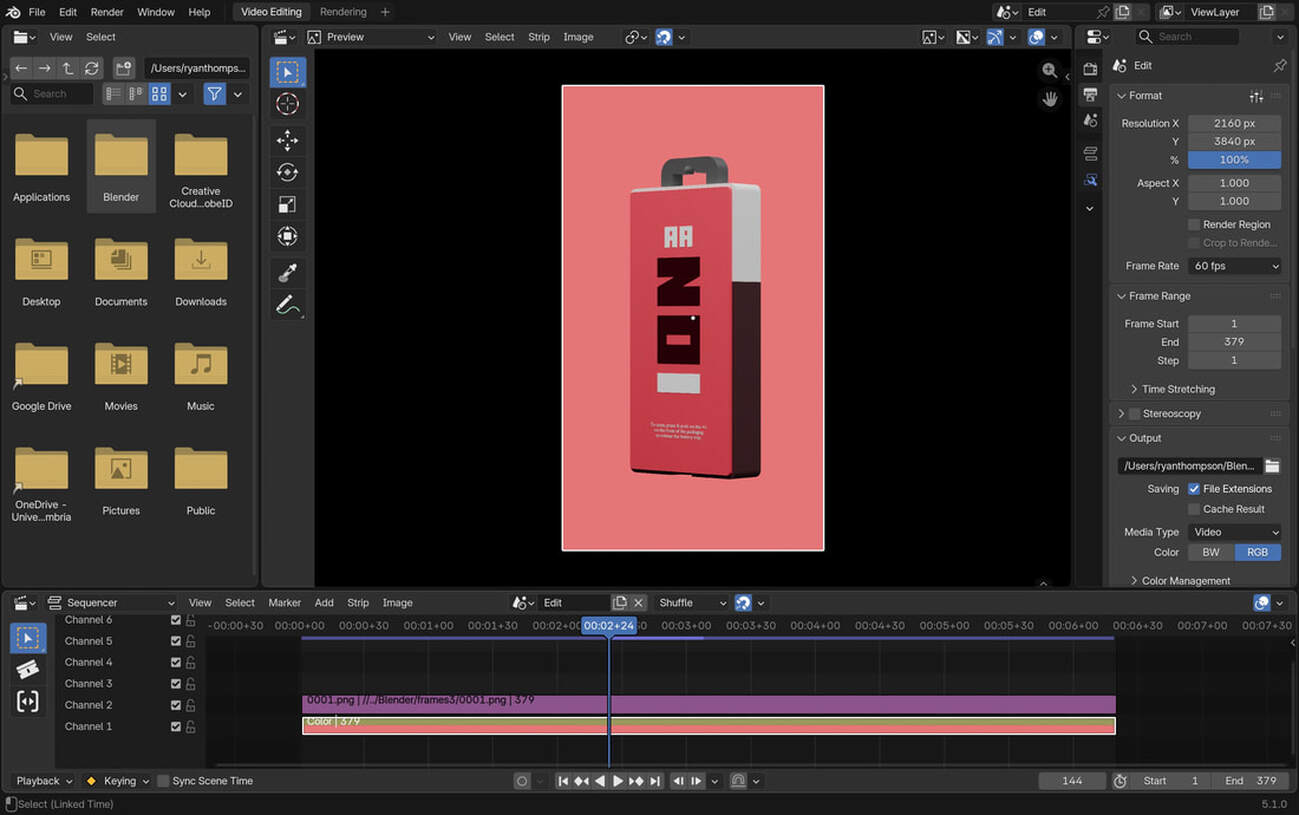The height and width of the screenshot is (815, 1299).
Task: Activate the Blade tool in sequencer
Action: coord(28,669)
